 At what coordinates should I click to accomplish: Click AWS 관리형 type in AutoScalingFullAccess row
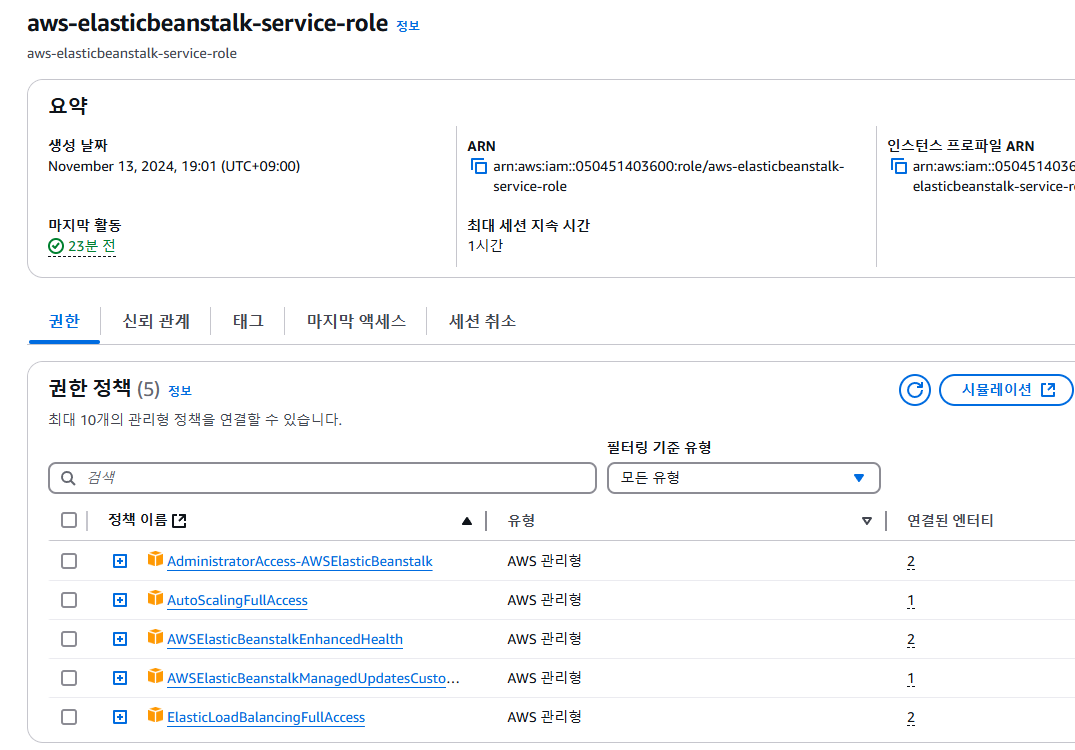(x=544, y=601)
